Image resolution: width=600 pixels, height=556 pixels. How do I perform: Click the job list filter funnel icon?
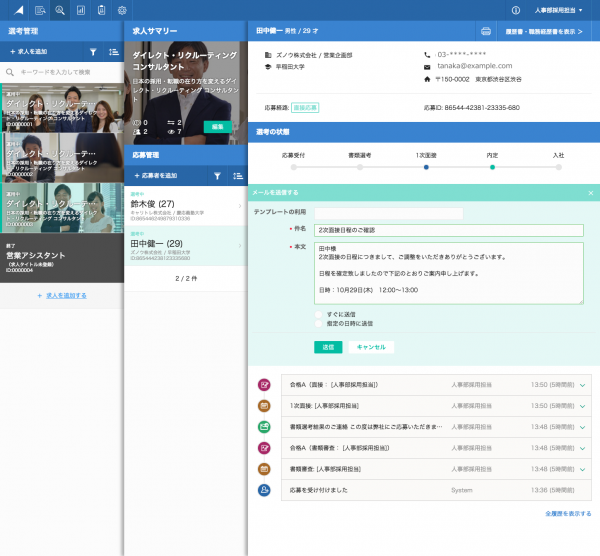tap(93, 52)
